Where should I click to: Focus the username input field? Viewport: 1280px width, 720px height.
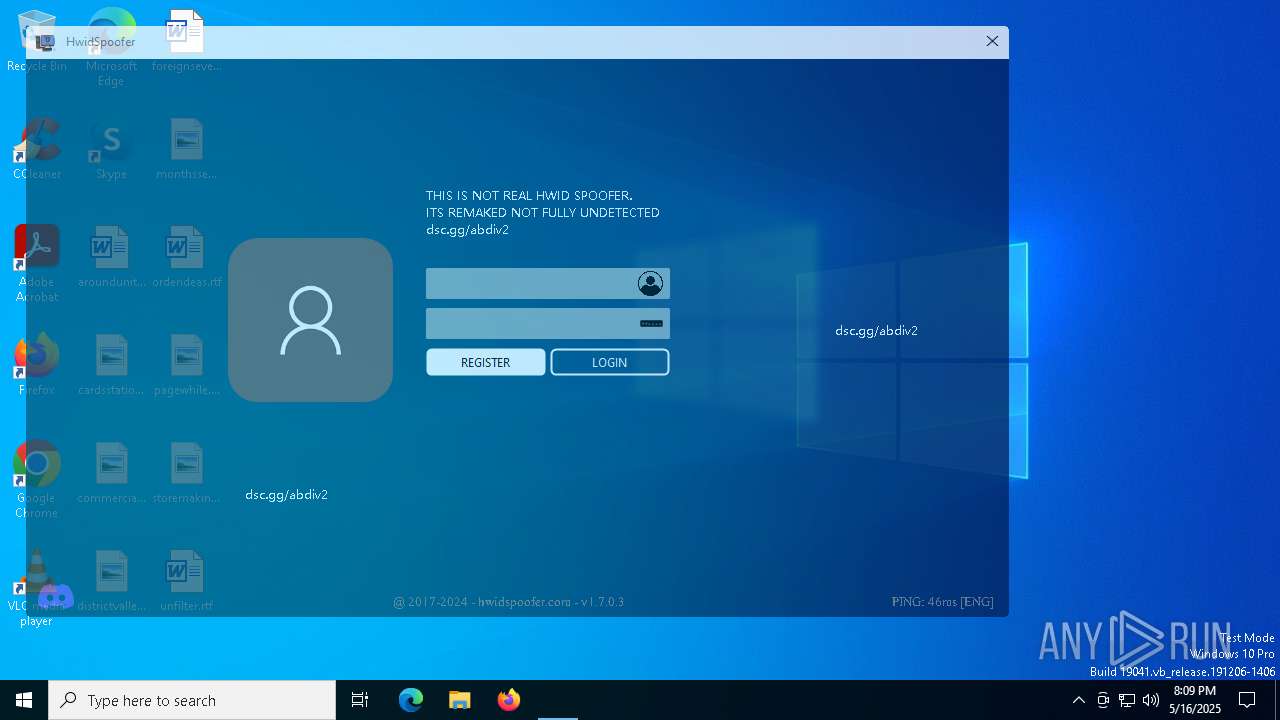548,283
